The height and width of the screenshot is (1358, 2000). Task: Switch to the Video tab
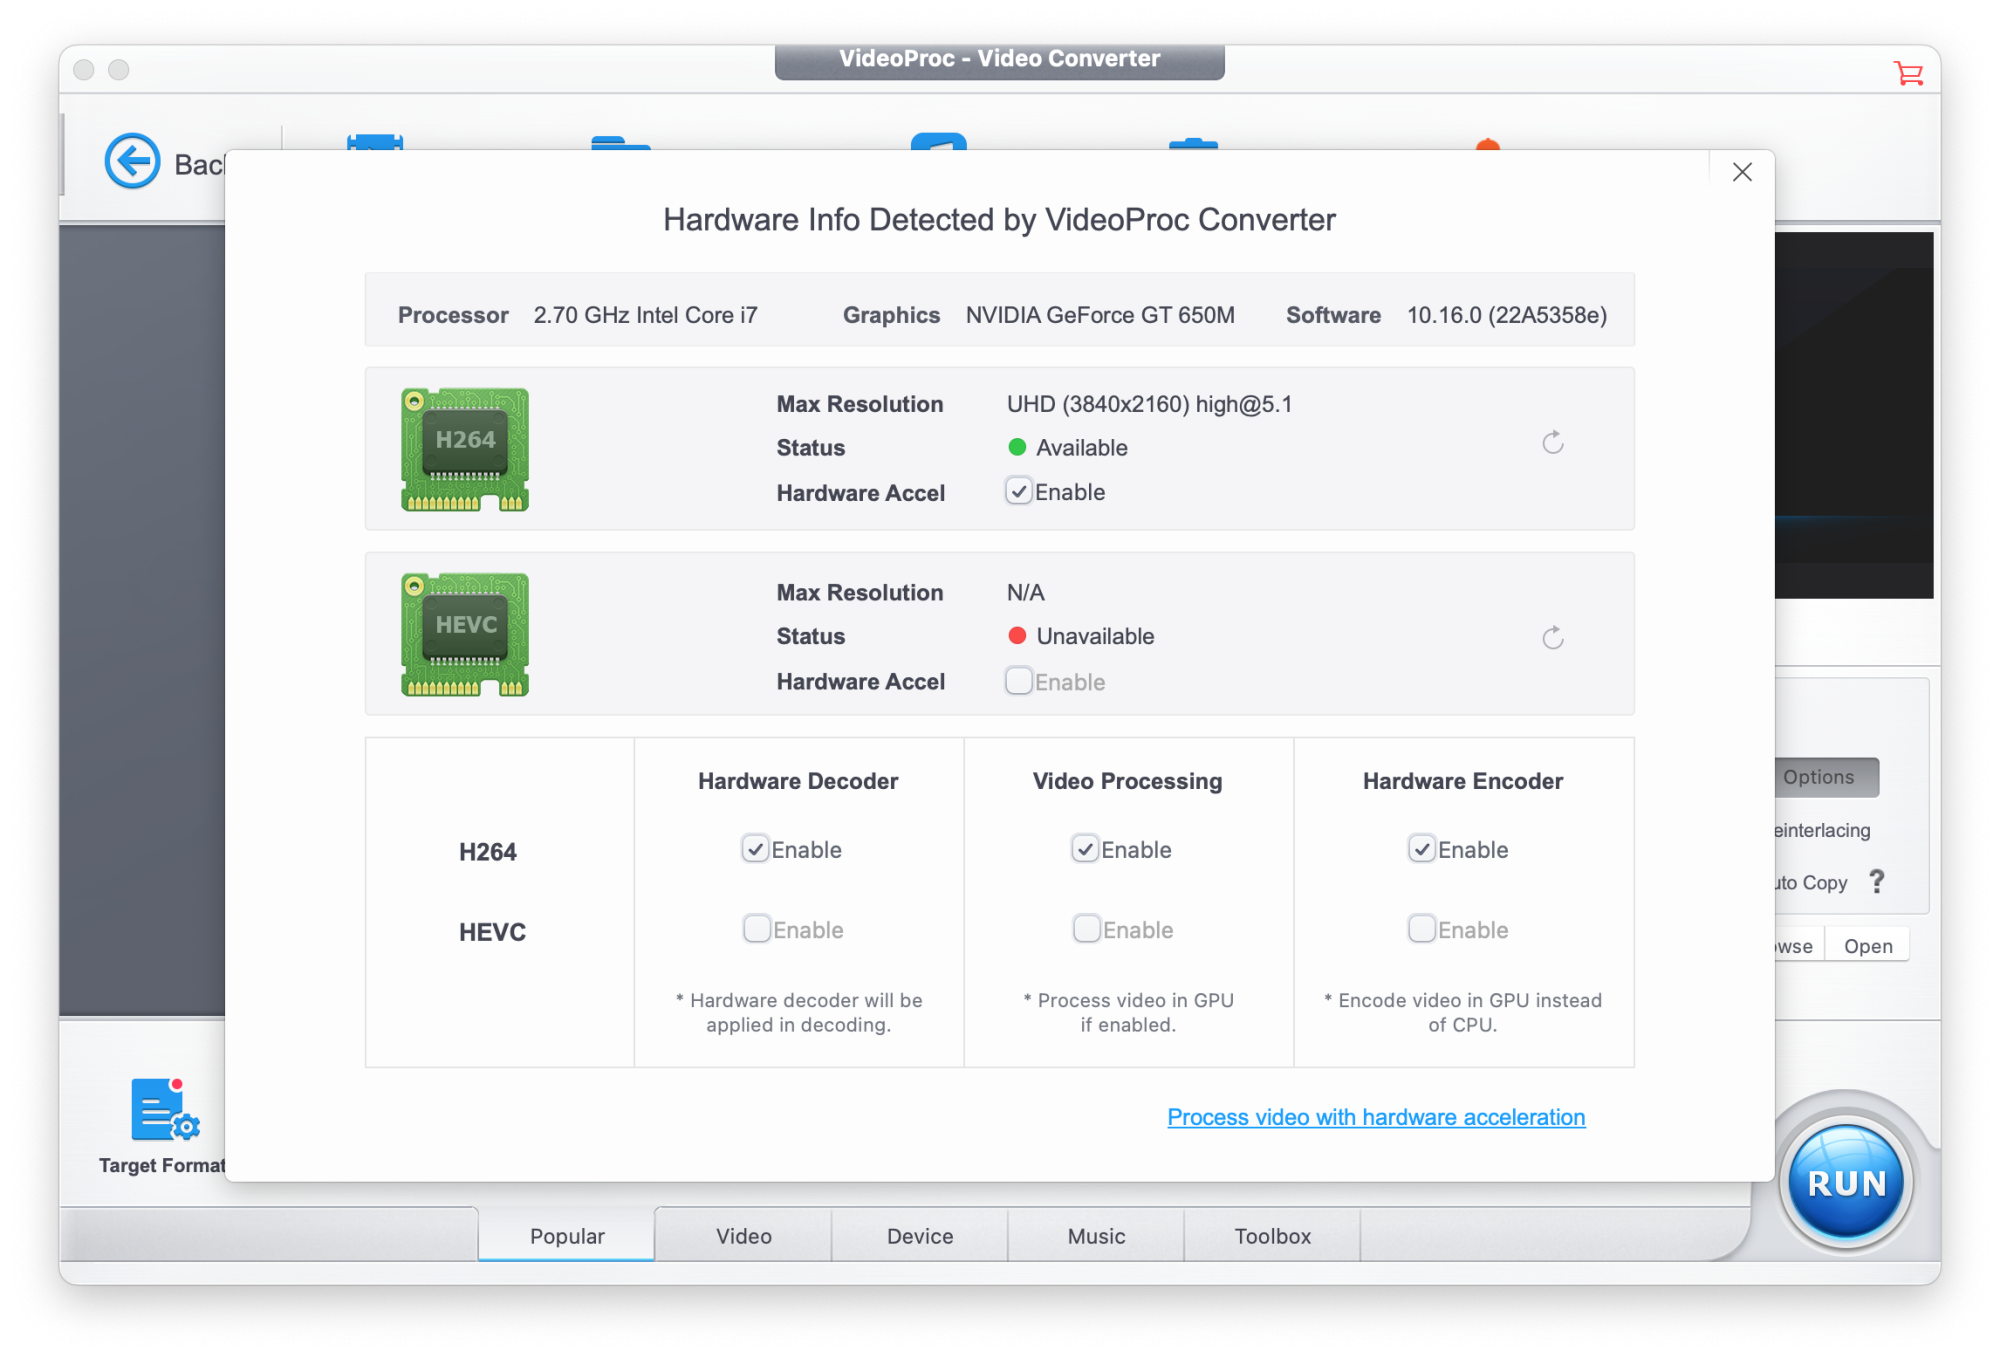(x=743, y=1236)
